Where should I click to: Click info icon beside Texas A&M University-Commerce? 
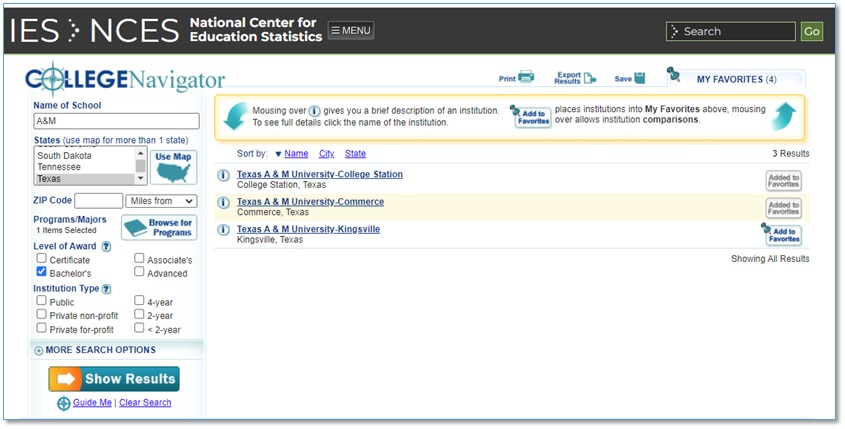coord(224,203)
